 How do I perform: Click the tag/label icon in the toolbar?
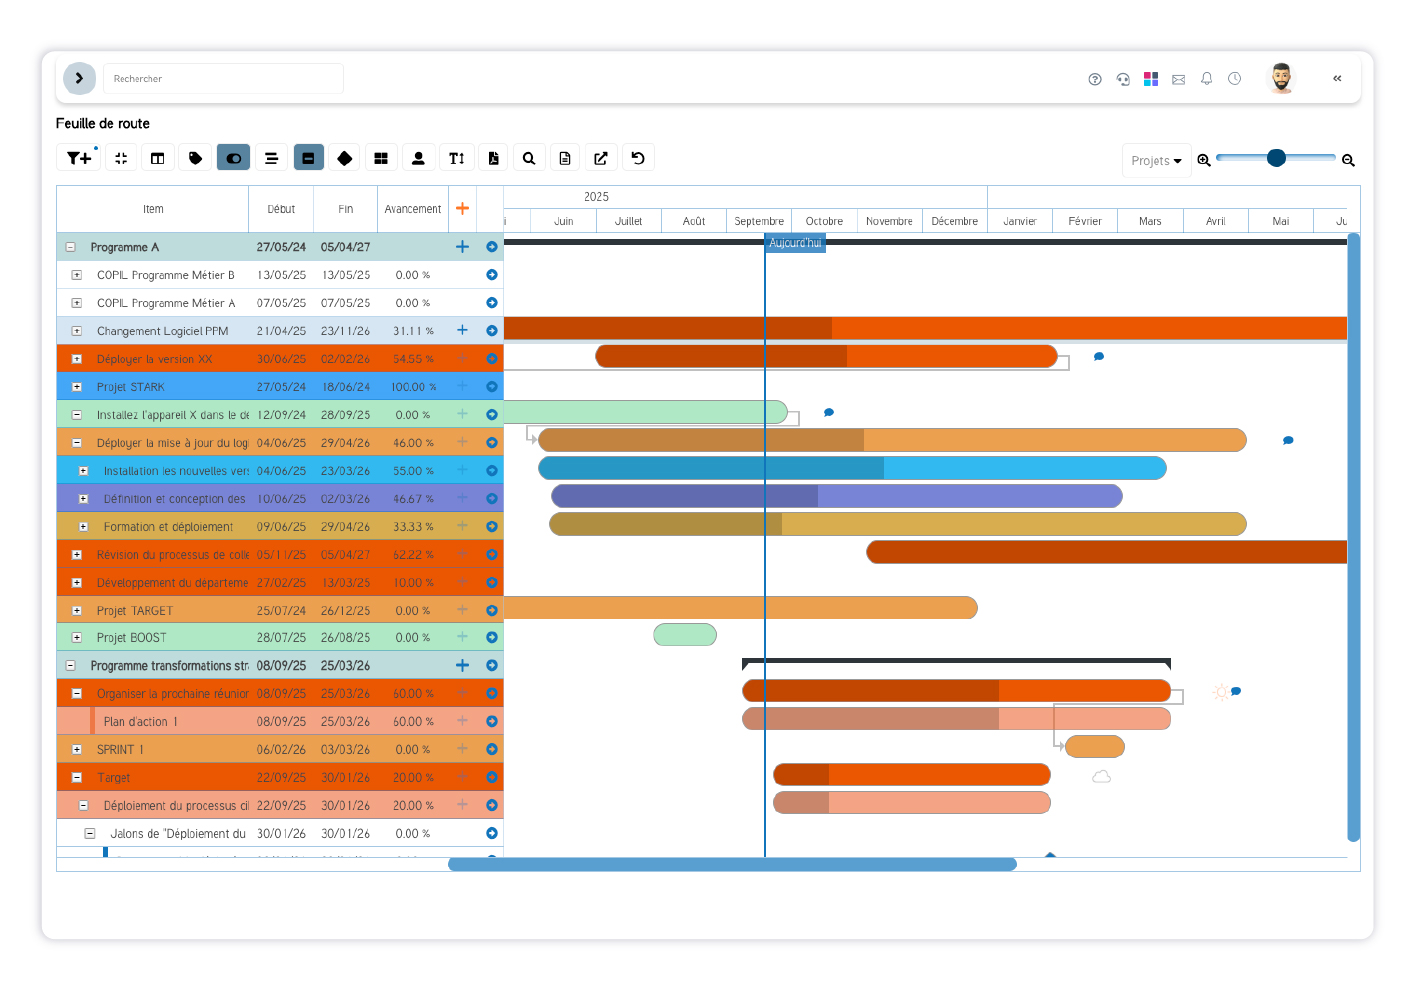click(195, 157)
